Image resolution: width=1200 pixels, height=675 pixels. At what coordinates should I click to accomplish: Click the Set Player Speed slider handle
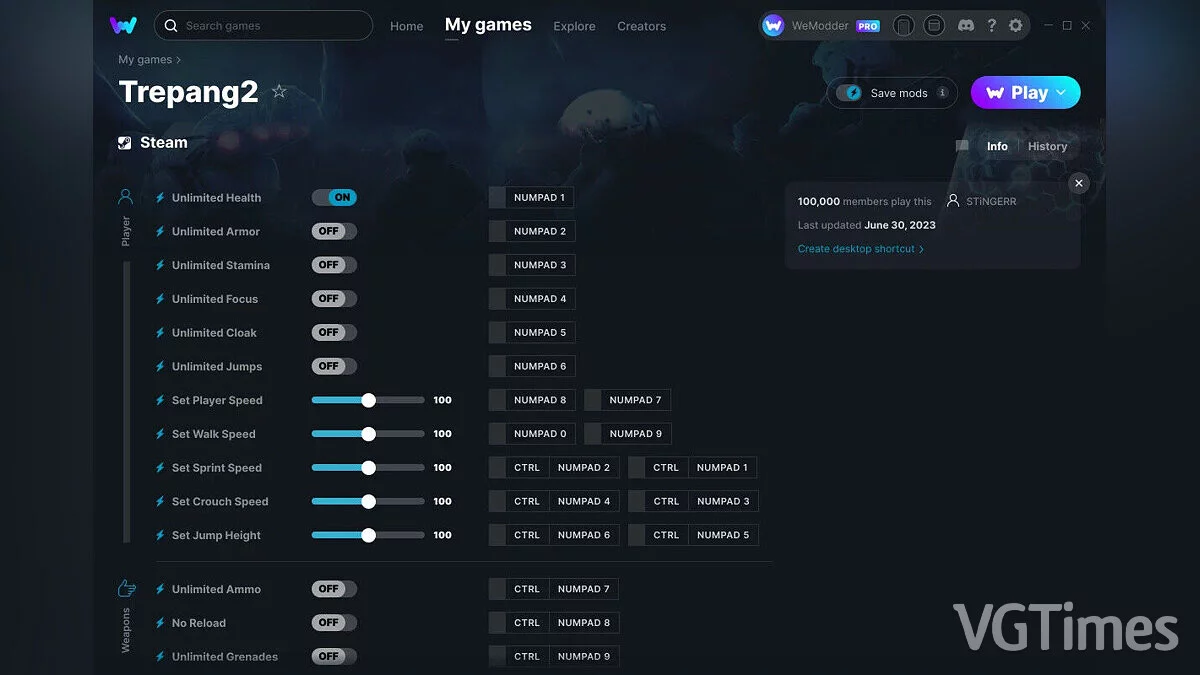(x=368, y=400)
